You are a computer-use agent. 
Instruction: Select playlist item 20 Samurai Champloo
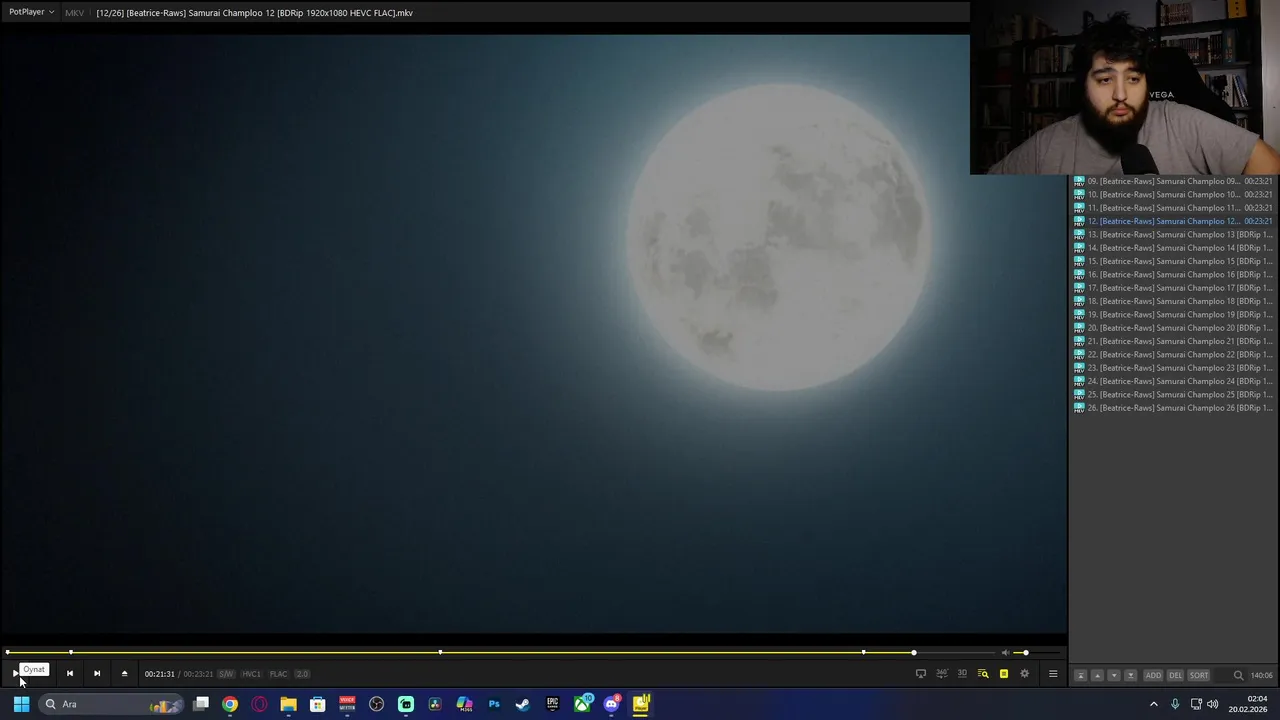click(1173, 328)
